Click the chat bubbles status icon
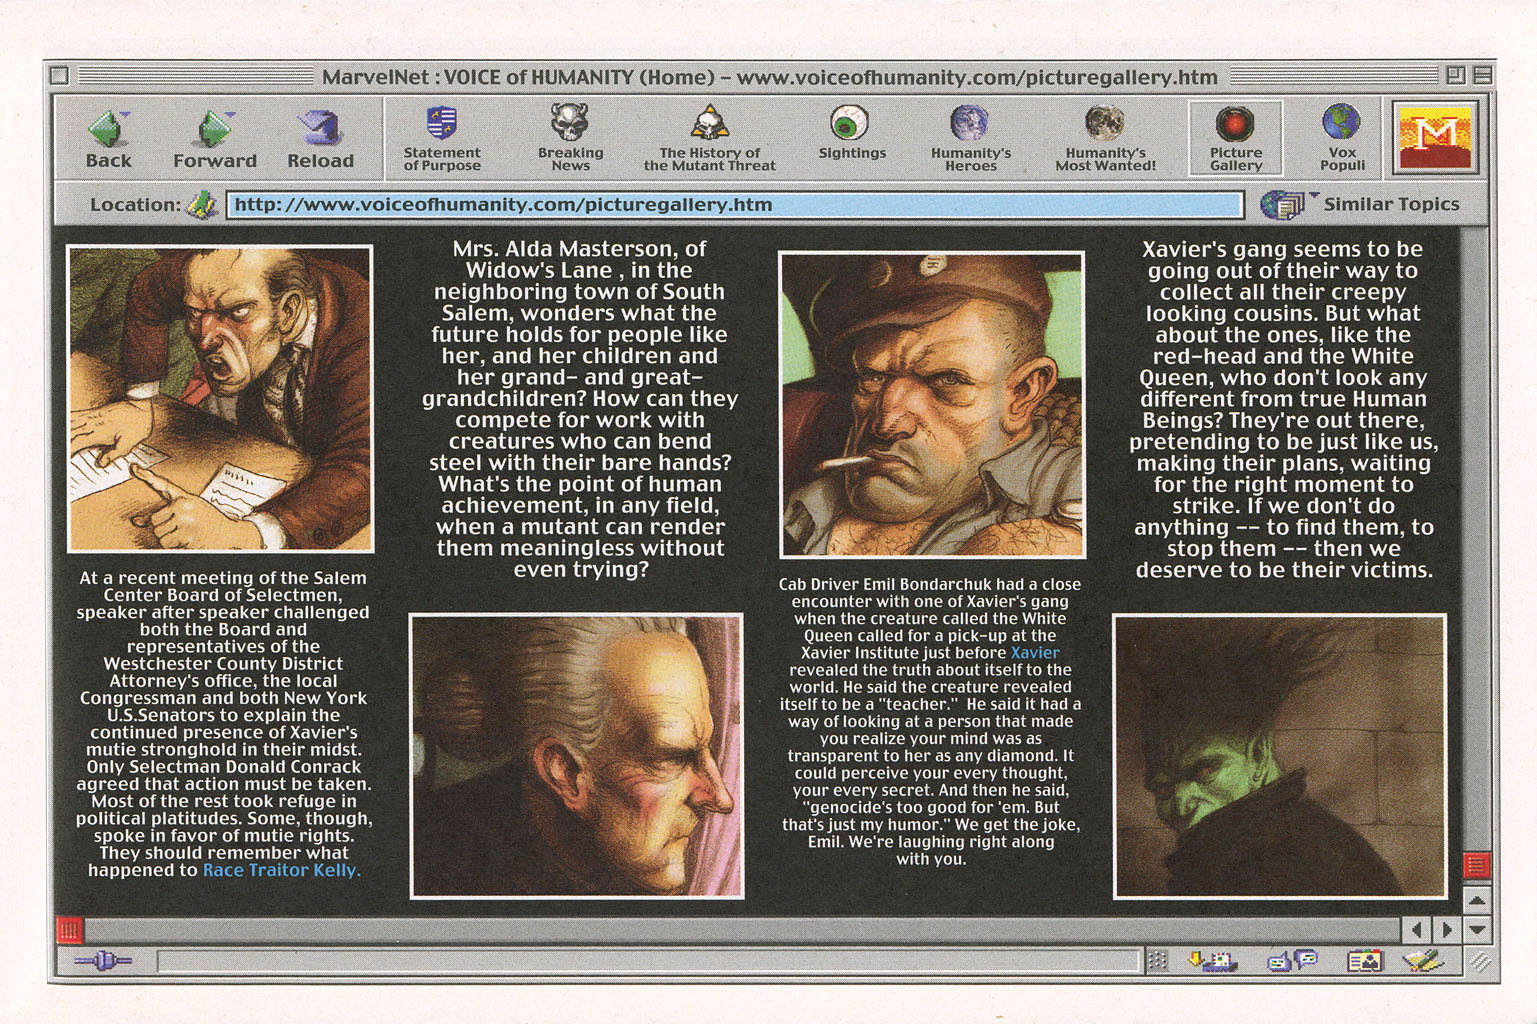1537x1024 pixels. [1292, 961]
